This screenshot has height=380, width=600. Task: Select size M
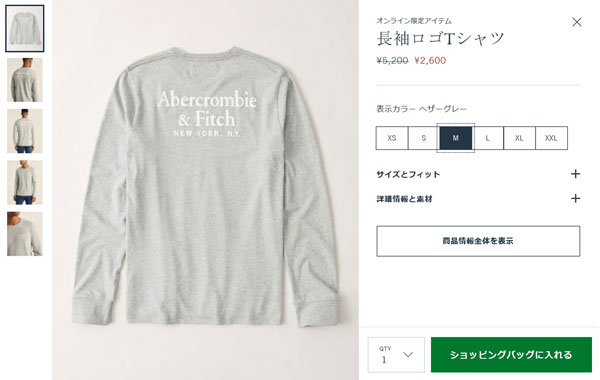click(x=455, y=138)
